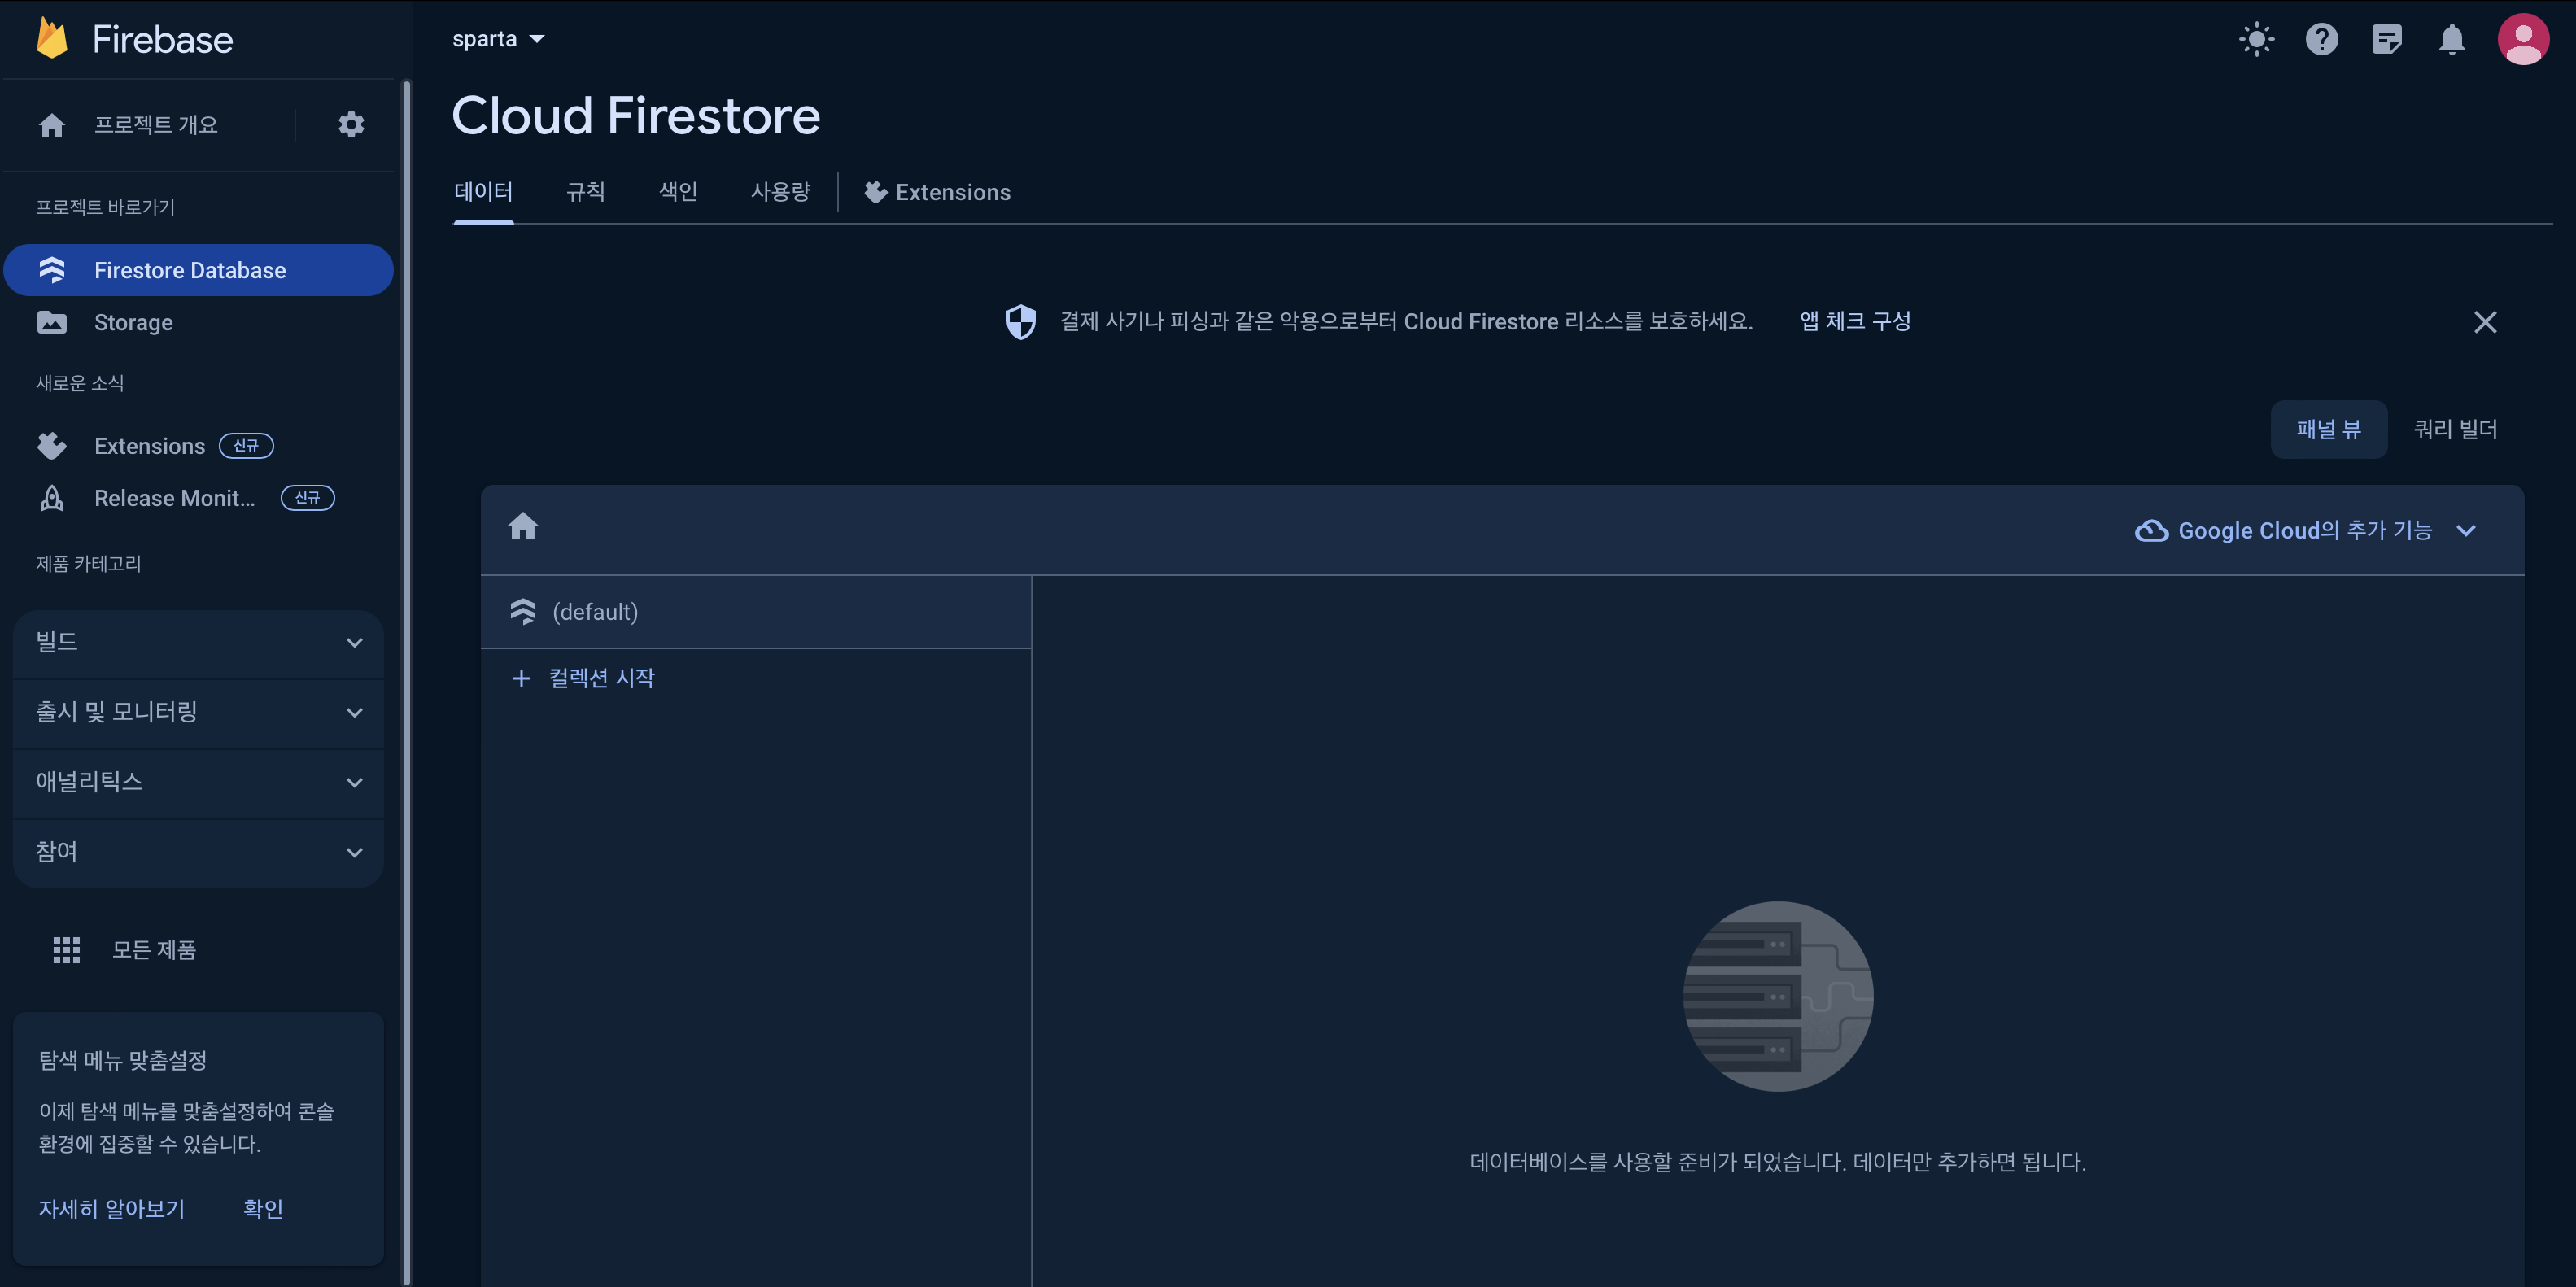2576x1287 pixels.
Task: Switch to the 색인 tab
Action: point(678,192)
